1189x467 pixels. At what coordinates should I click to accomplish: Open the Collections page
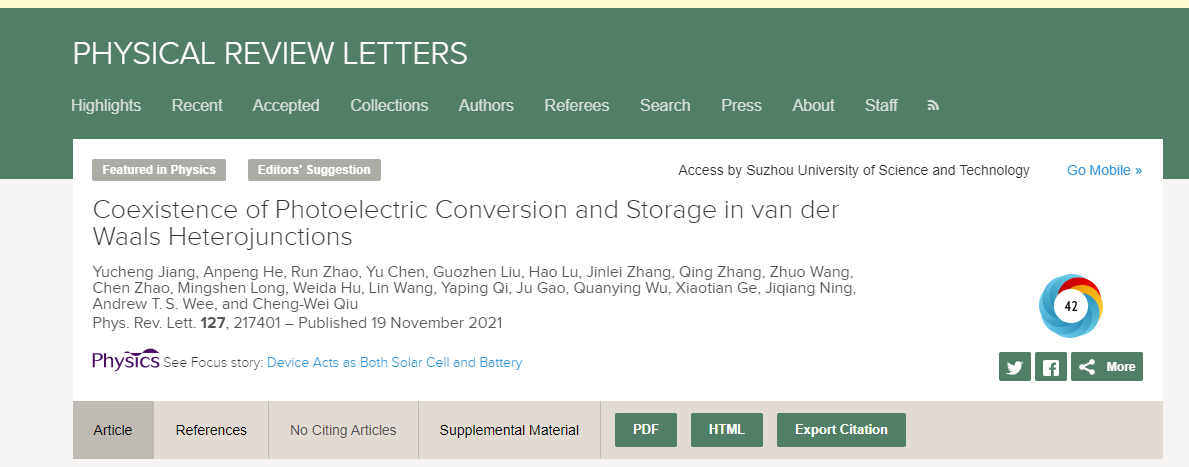[389, 105]
